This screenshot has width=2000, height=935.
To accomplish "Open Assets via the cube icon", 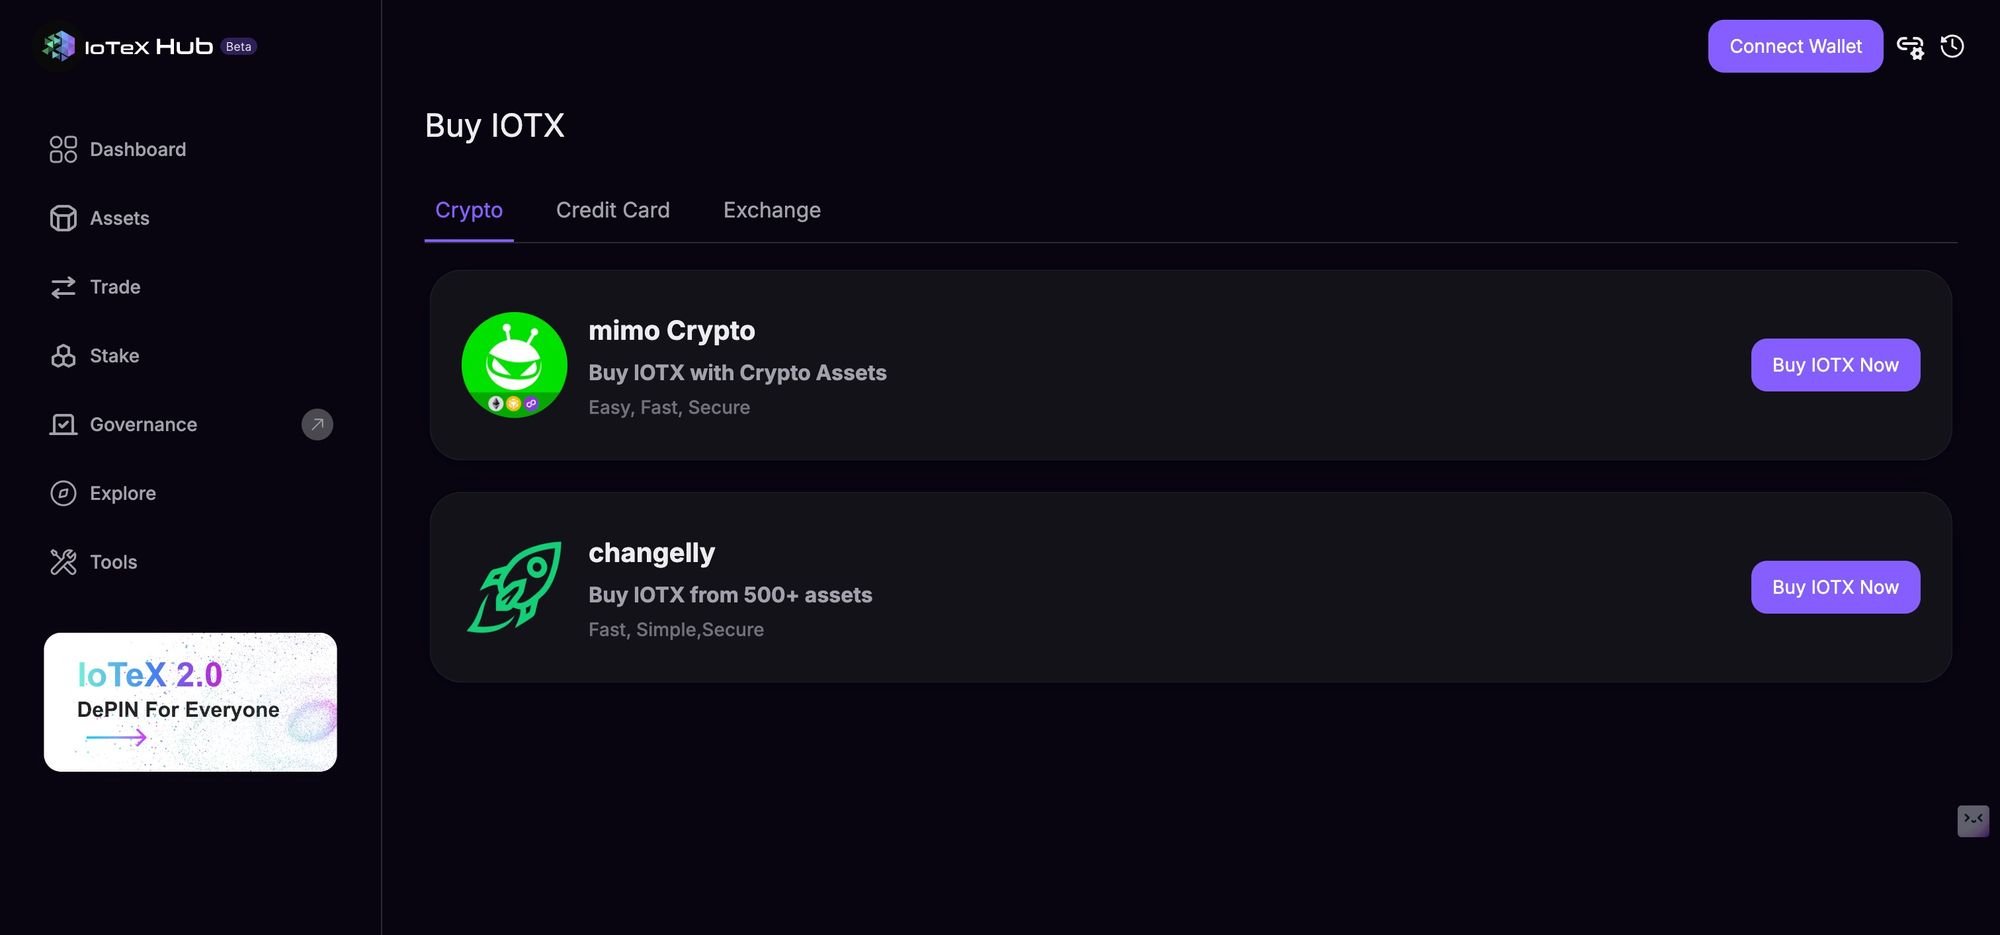I will (x=63, y=218).
